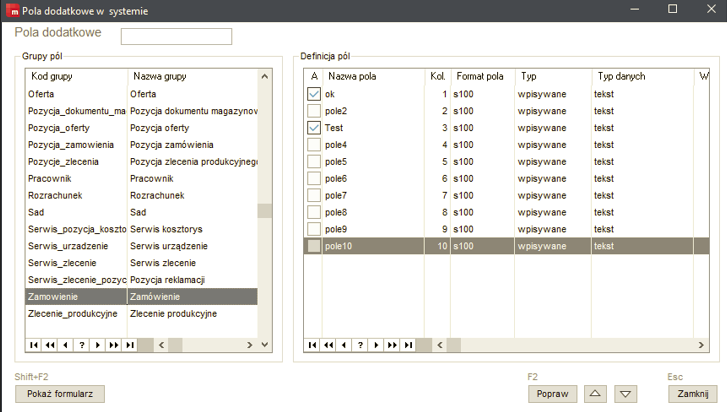This screenshot has height=412, width=727.
Task: Go to first record in Grupy pól navigator
Action: [x=34, y=344]
